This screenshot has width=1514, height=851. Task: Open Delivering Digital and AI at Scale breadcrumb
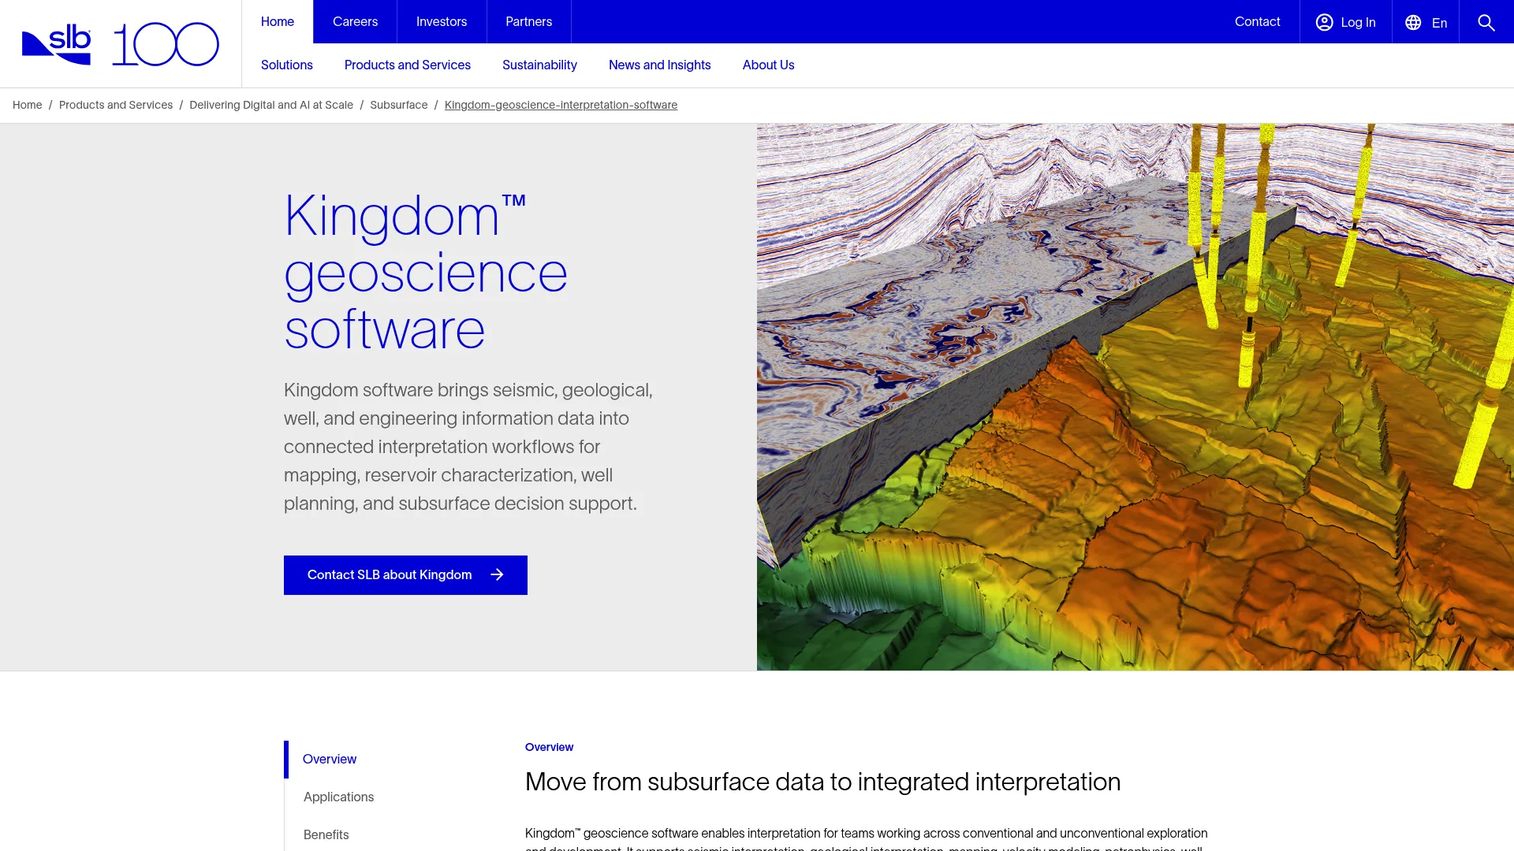click(x=271, y=105)
